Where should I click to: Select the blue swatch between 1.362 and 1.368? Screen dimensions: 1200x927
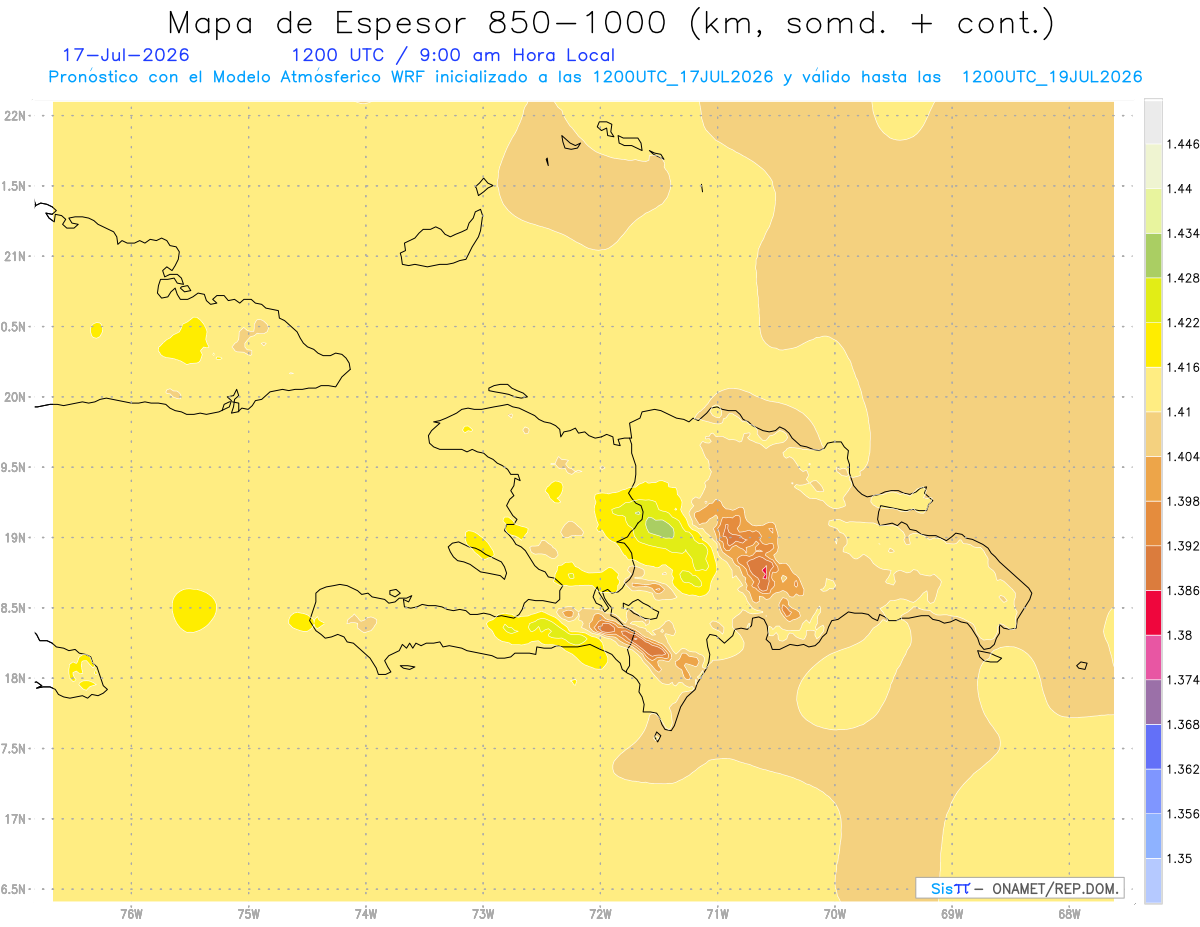[1153, 746]
